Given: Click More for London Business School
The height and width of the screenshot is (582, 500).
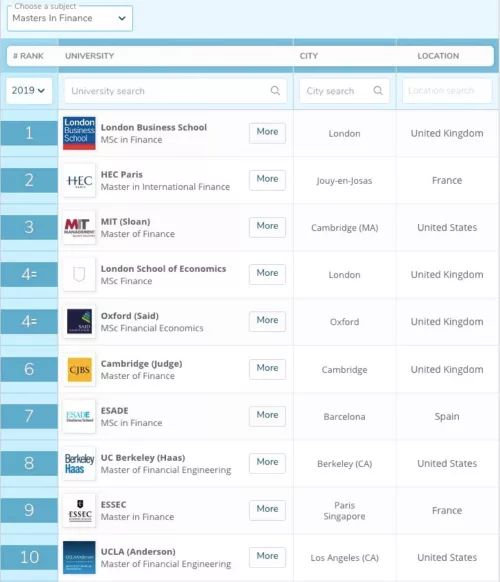Looking at the screenshot, I should click(267, 132).
